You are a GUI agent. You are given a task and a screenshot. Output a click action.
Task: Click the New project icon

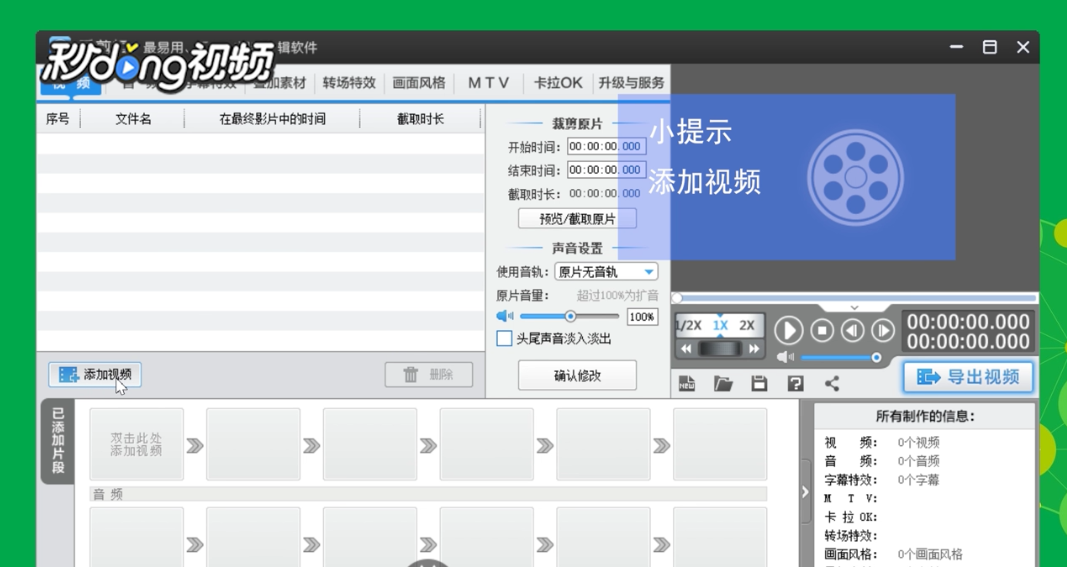coord(687,384)
